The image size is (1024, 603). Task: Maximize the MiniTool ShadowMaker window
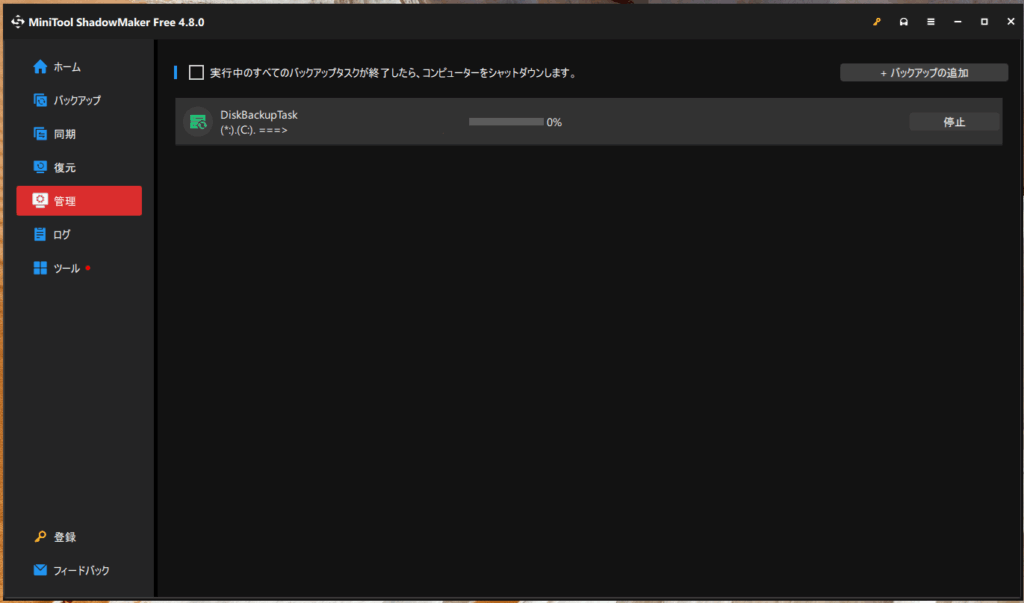point(984,22)
